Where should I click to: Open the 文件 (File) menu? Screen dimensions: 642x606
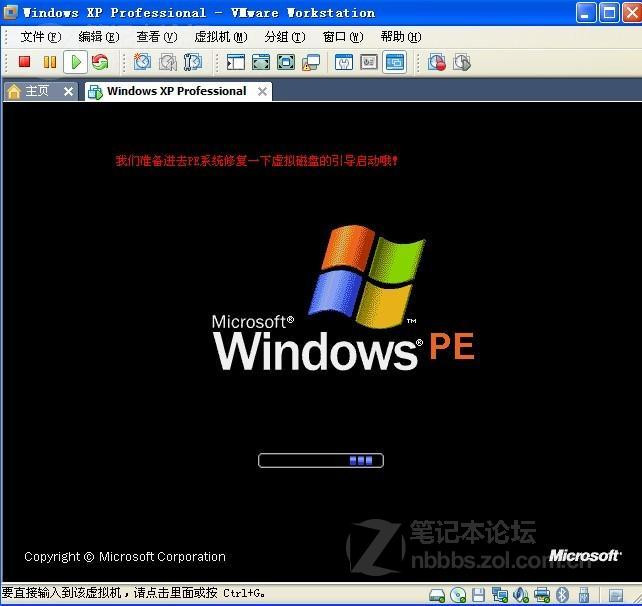40,37
